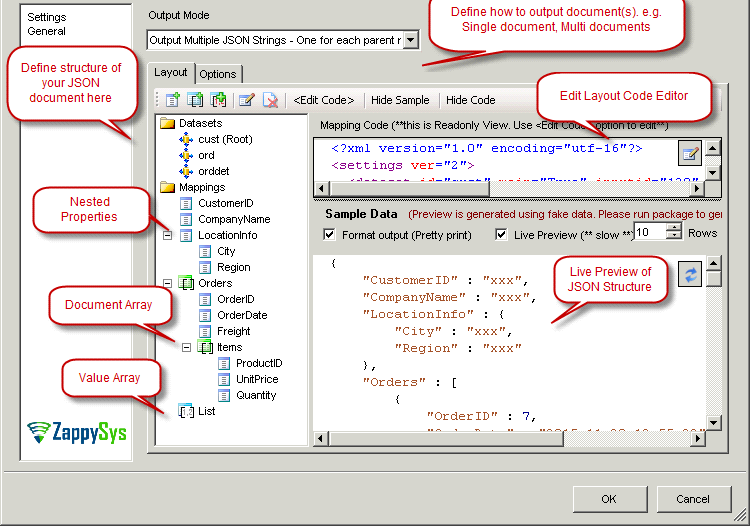Click the Delete item red X icon

[270, 100]
